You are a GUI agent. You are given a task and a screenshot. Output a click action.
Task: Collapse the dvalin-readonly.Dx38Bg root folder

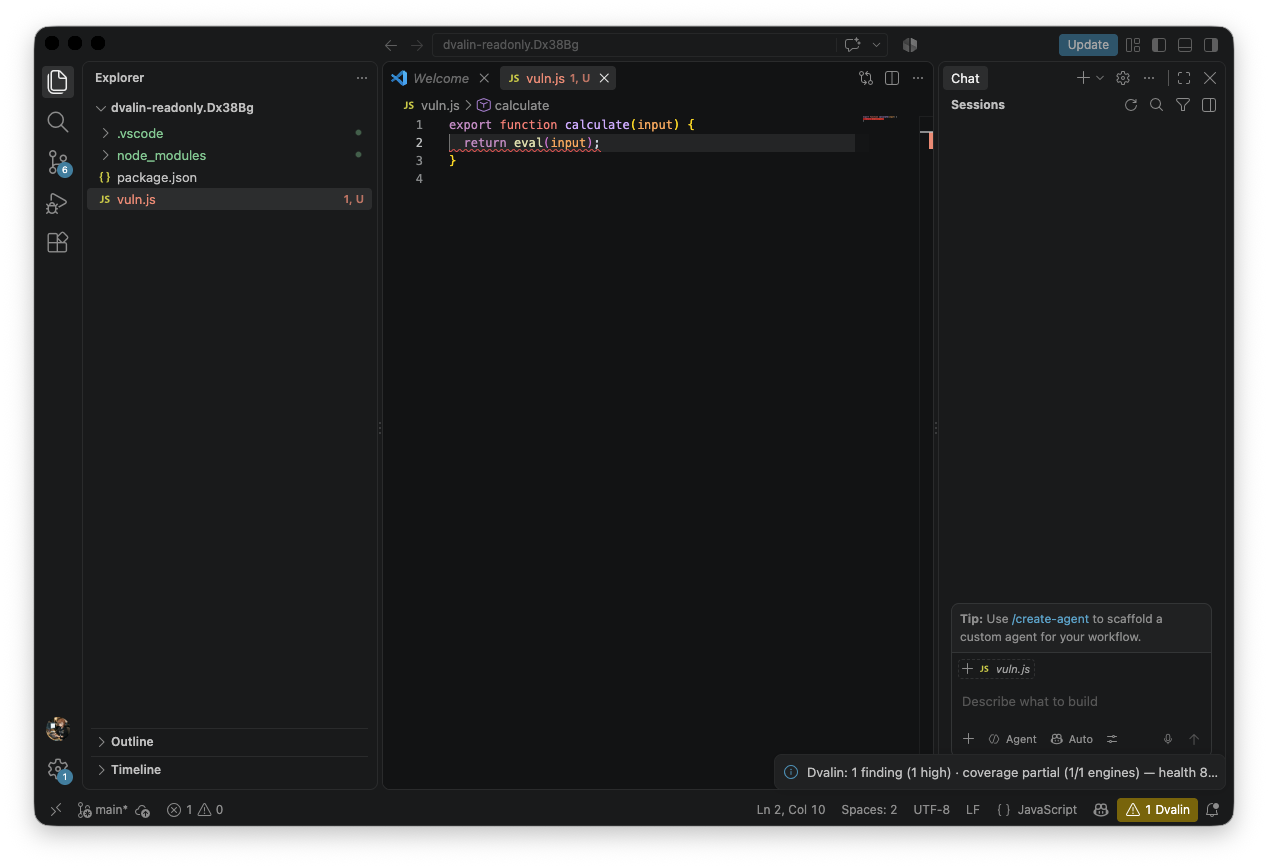point(229,108)
